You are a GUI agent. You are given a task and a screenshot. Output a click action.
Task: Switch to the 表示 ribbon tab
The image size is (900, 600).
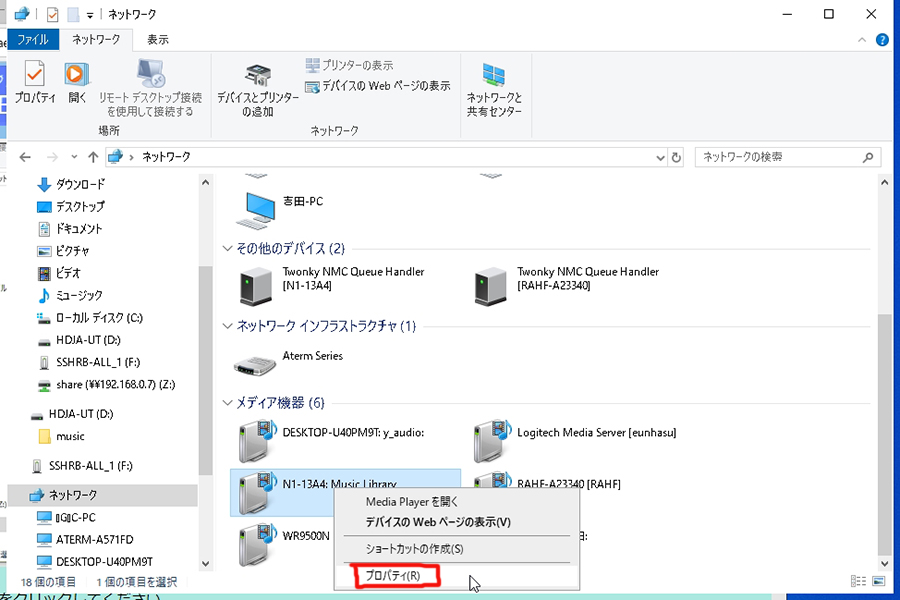tap(157, 39)
